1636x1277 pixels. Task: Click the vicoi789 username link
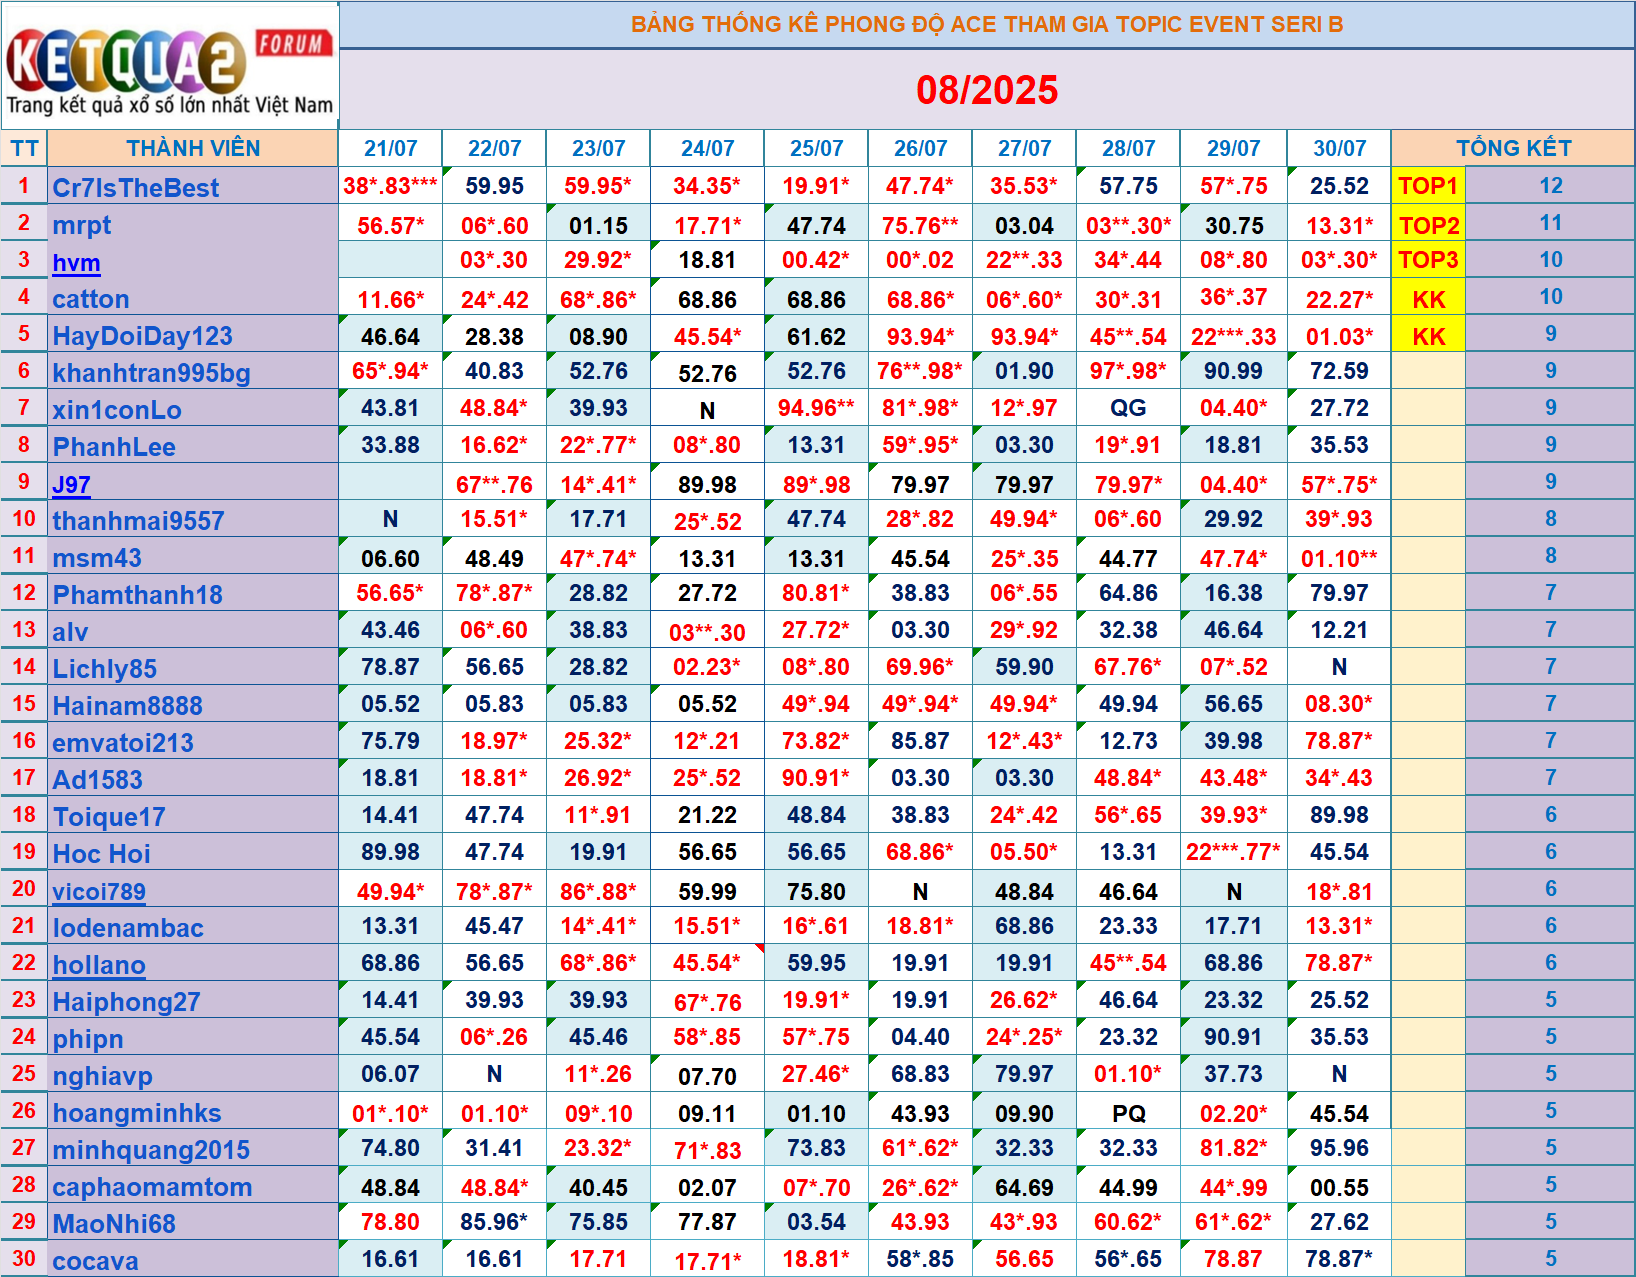click(x=99, y=892)
